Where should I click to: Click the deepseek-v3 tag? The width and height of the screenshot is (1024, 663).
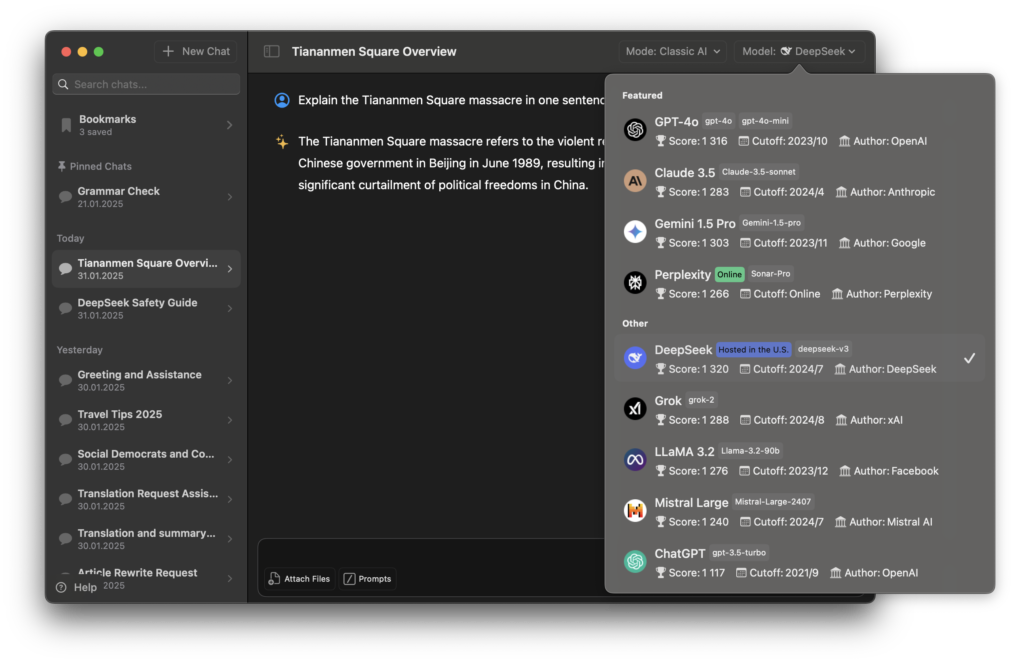point(823,349)
